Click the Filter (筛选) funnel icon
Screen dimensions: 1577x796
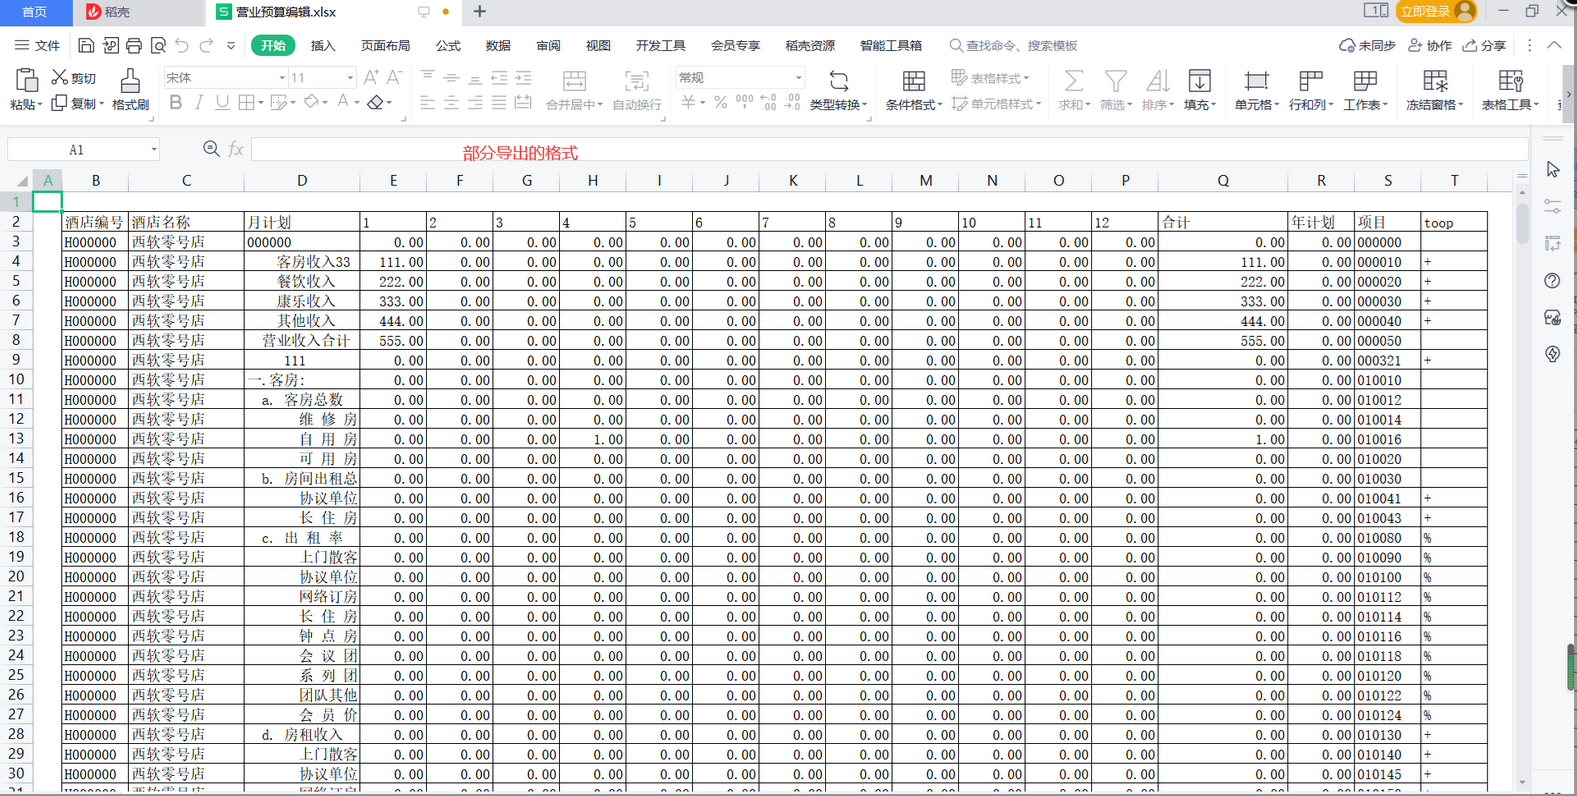click(1115, 80)
